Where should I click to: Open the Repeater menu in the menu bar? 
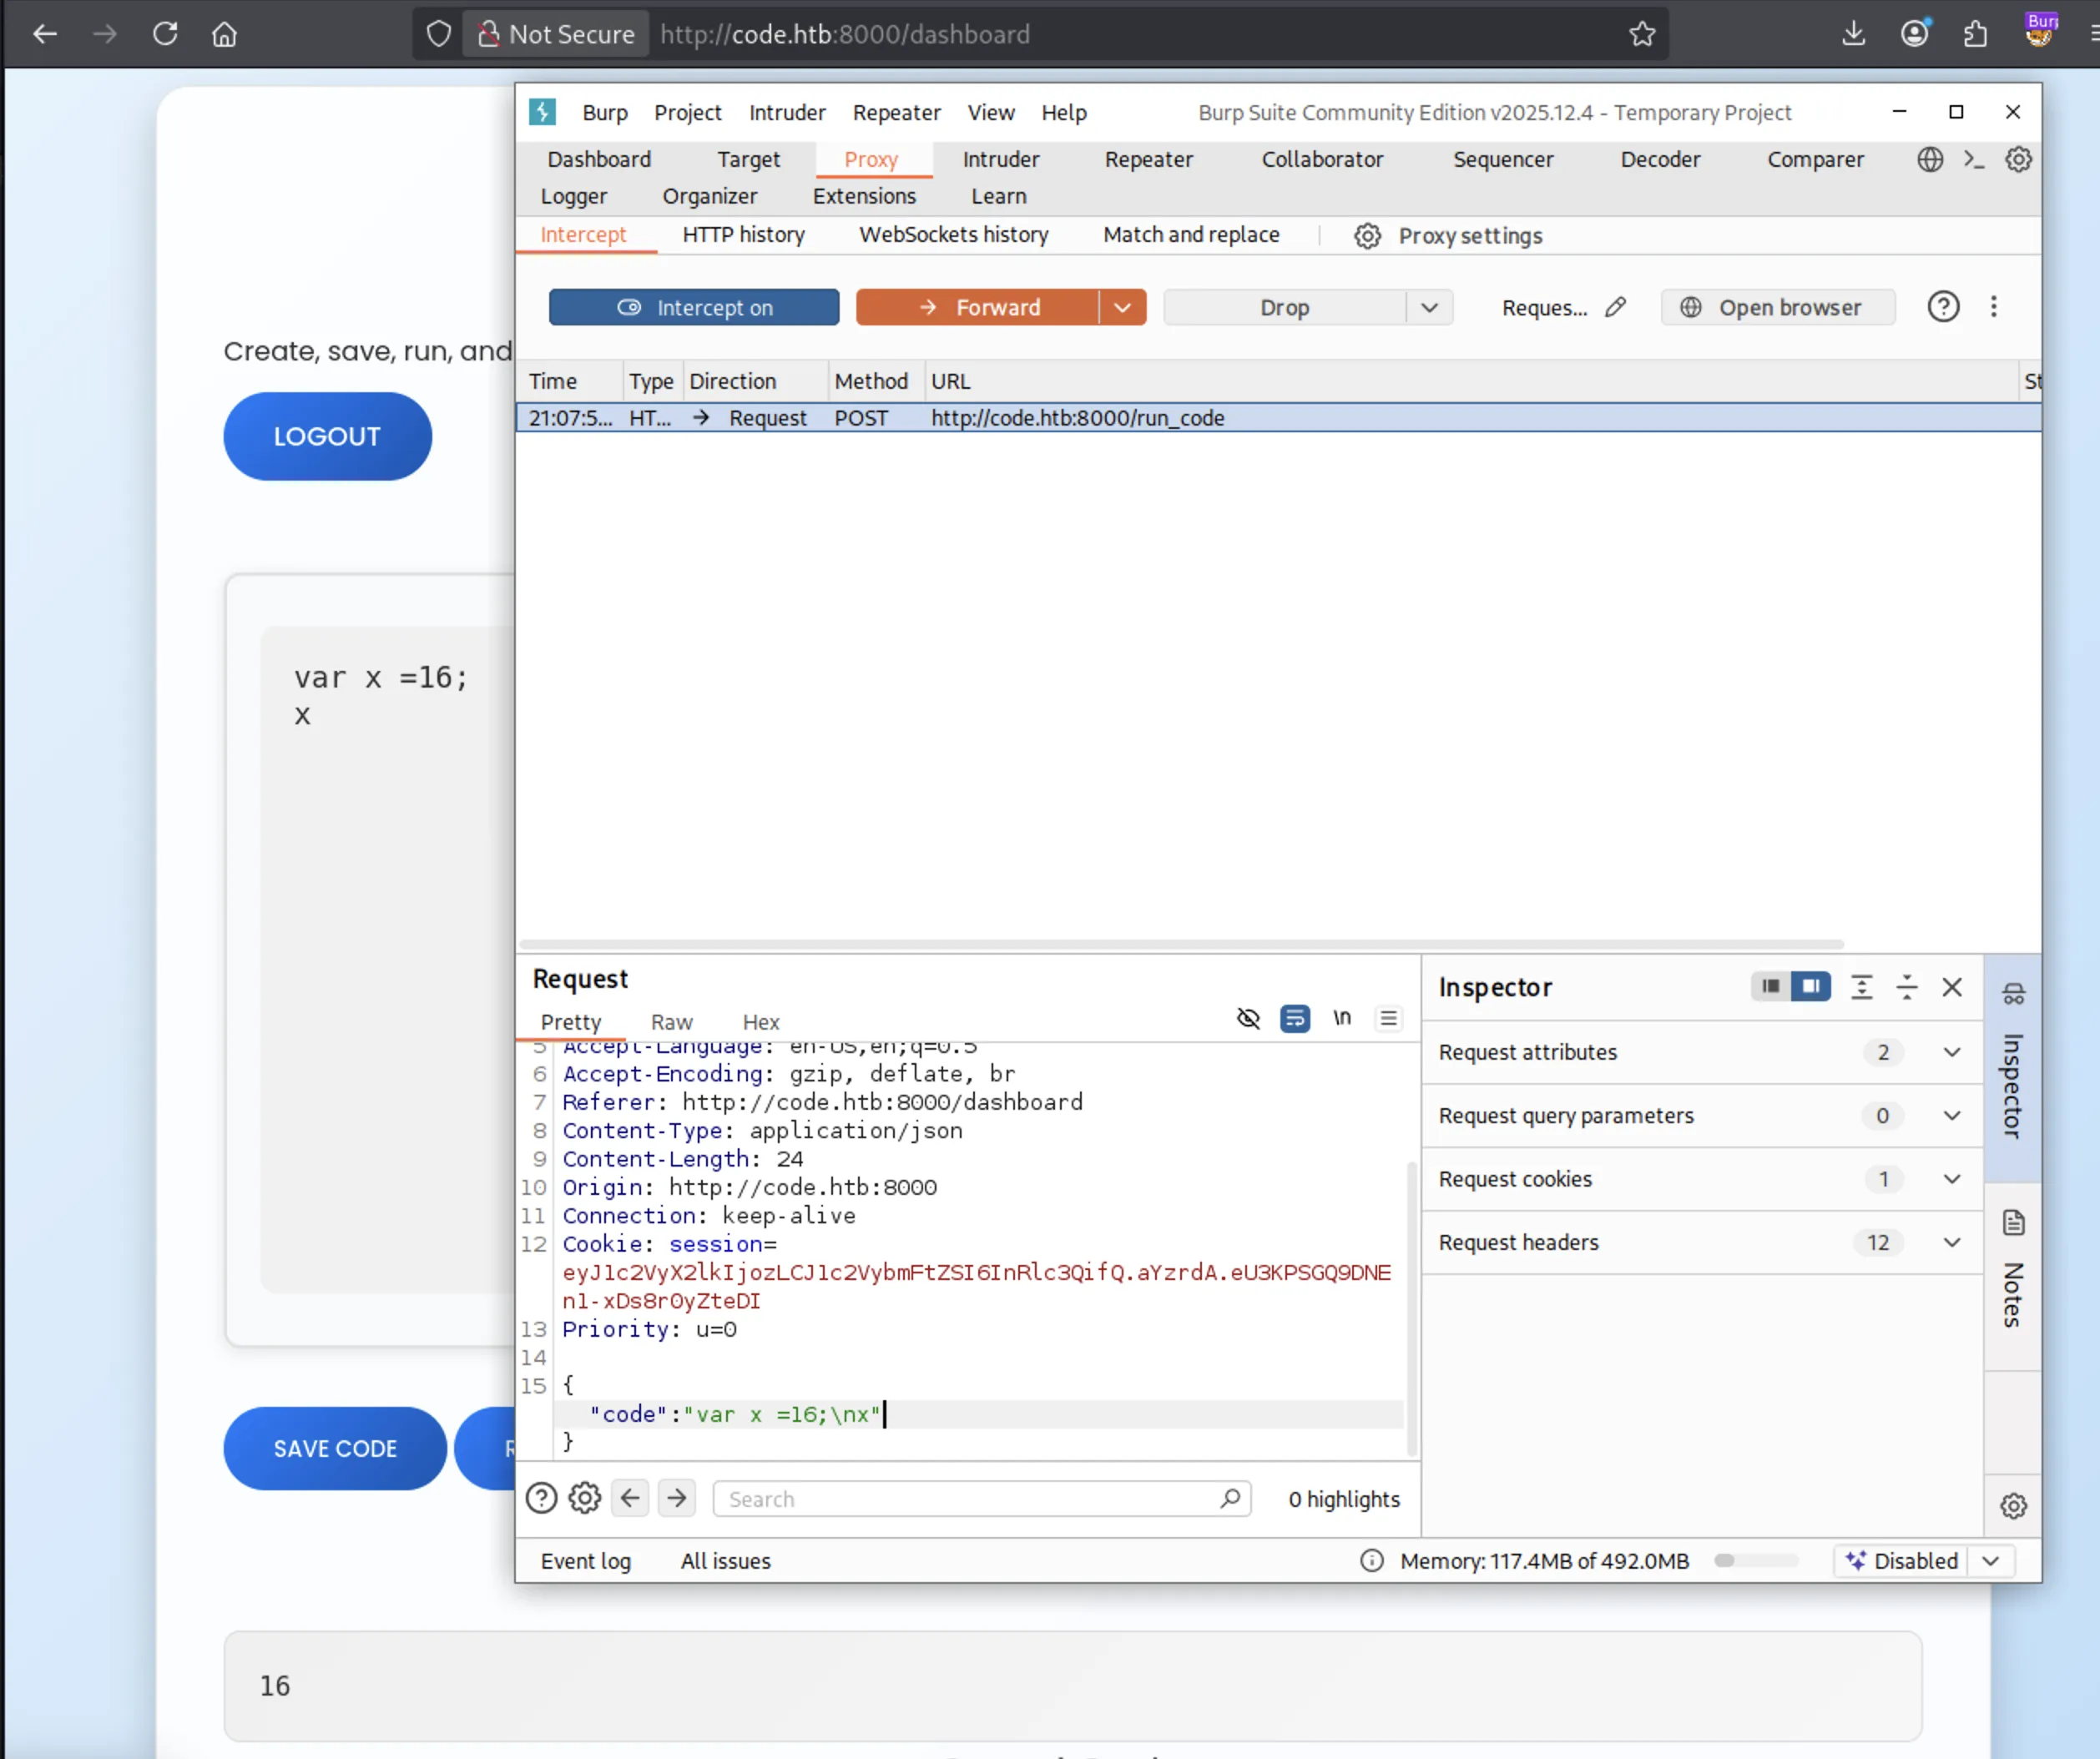tap(895, 112)
